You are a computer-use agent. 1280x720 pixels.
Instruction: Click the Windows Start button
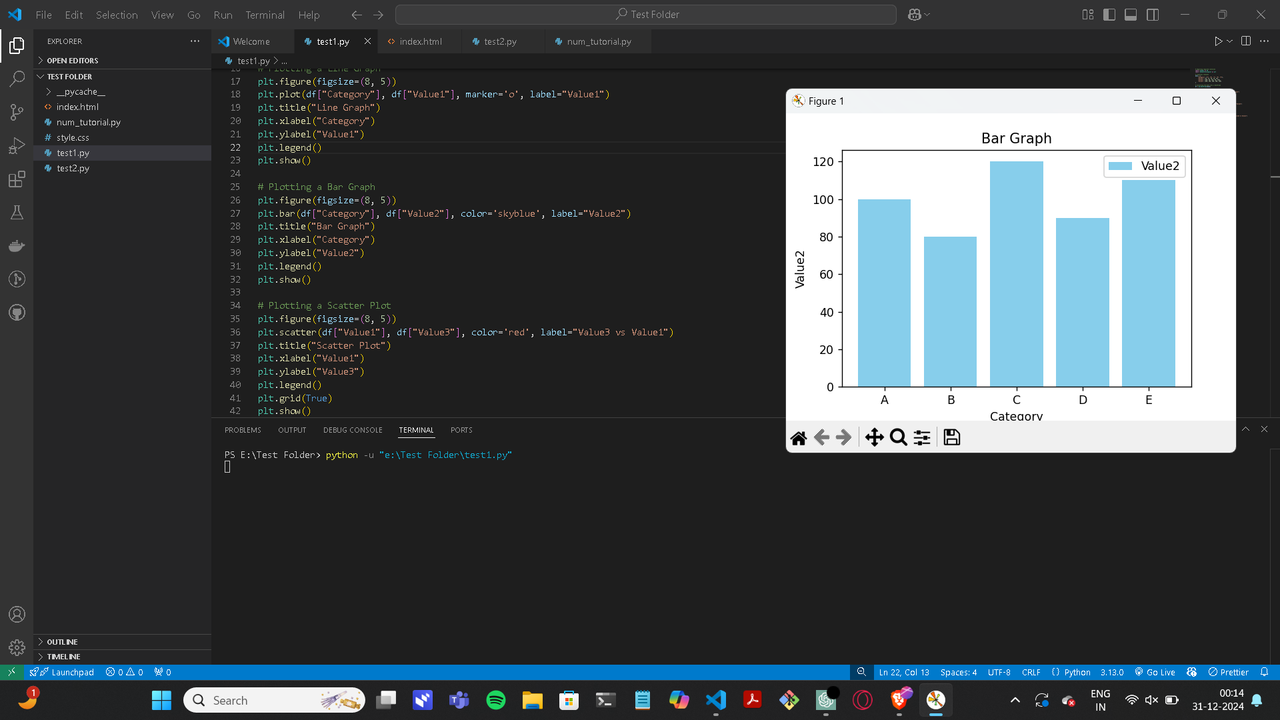tap(161, 700)
